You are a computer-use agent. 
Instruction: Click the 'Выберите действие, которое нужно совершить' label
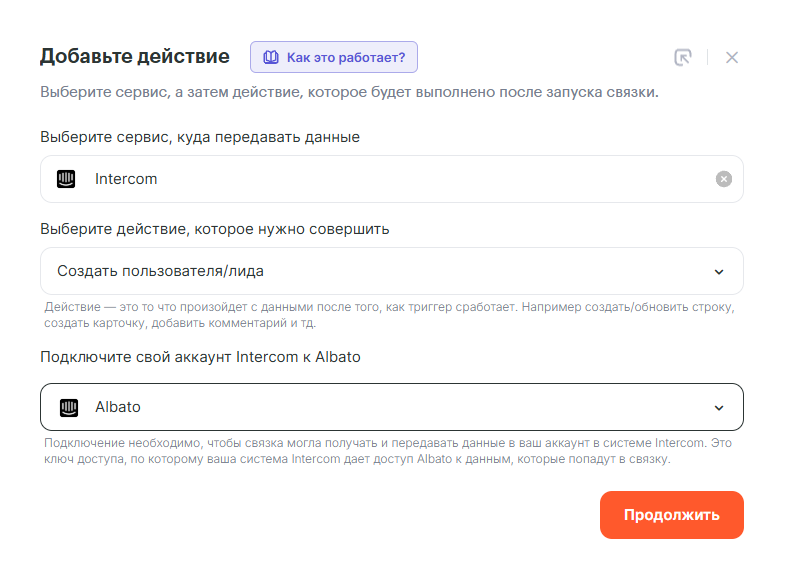point(215,229)
